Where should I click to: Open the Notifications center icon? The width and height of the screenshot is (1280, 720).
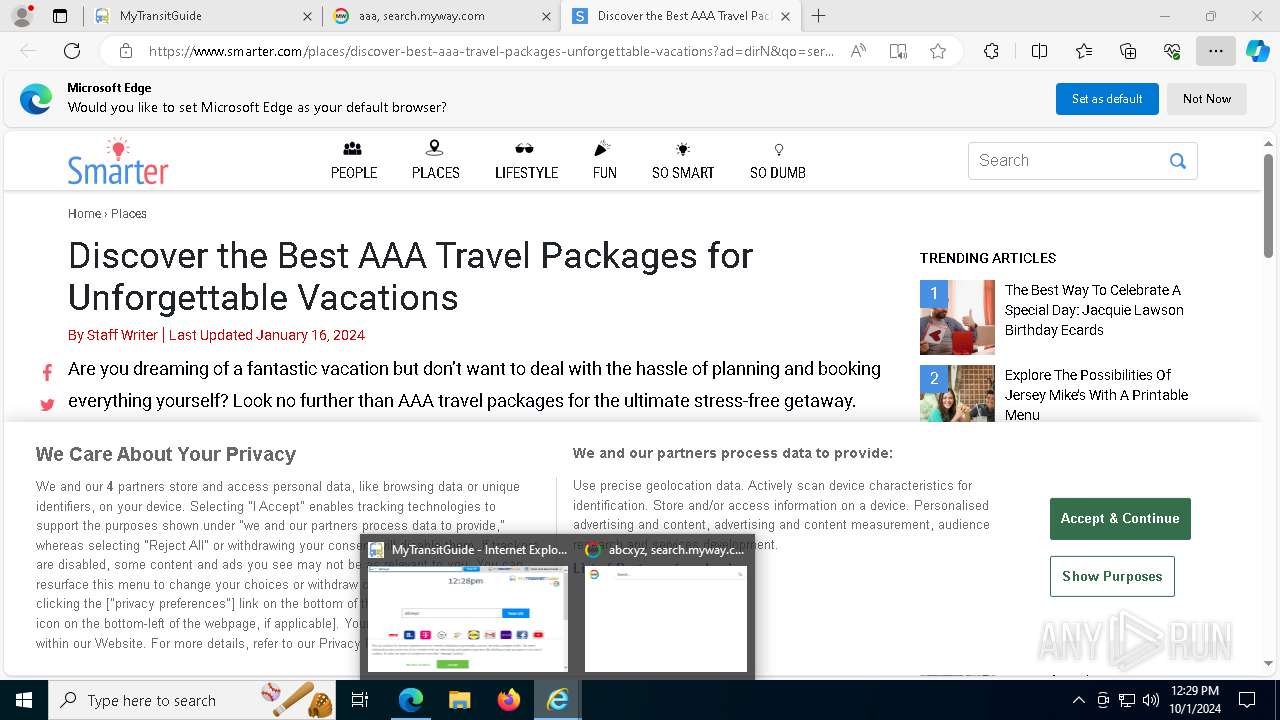pos(1247,700)
